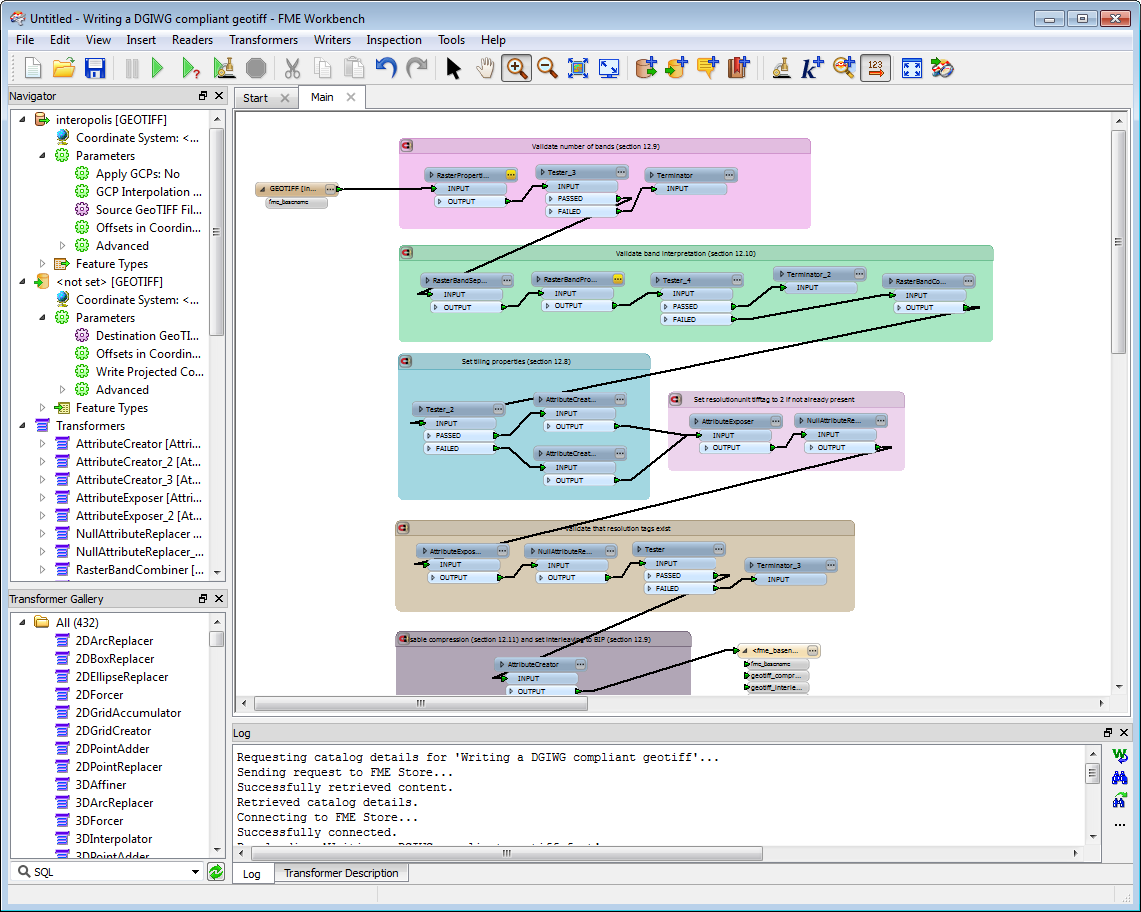Zoom to full extent of workspace icon
The height and width of the screenshot is (912, 1141).
click(x=608, y=68)
